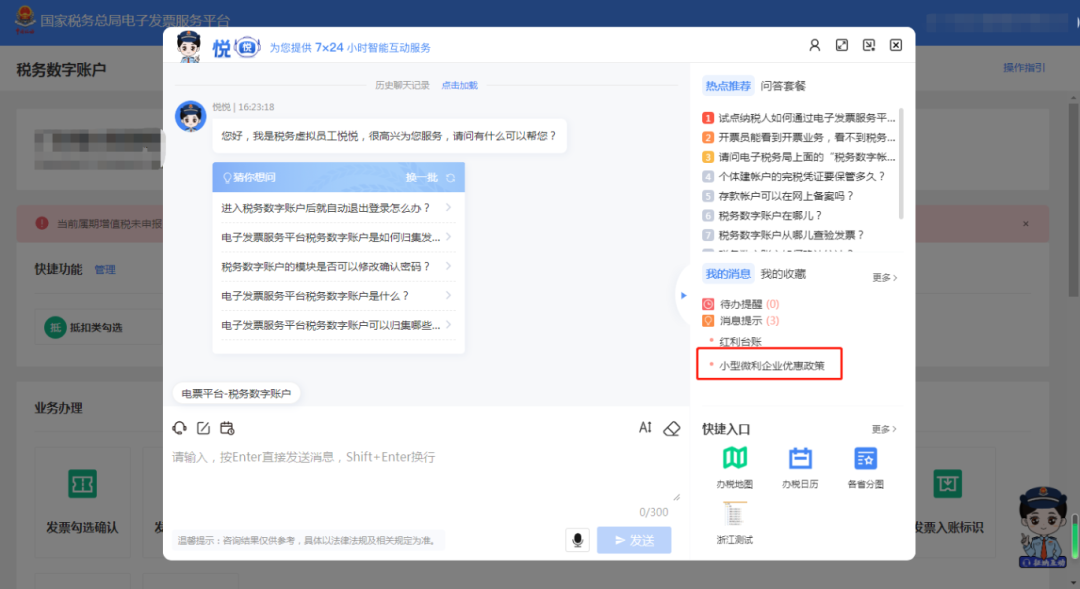The image size is (1080, 589).
Task: Open the feedback edit icon in chat toolbar
Action: [x=203, y=428]
